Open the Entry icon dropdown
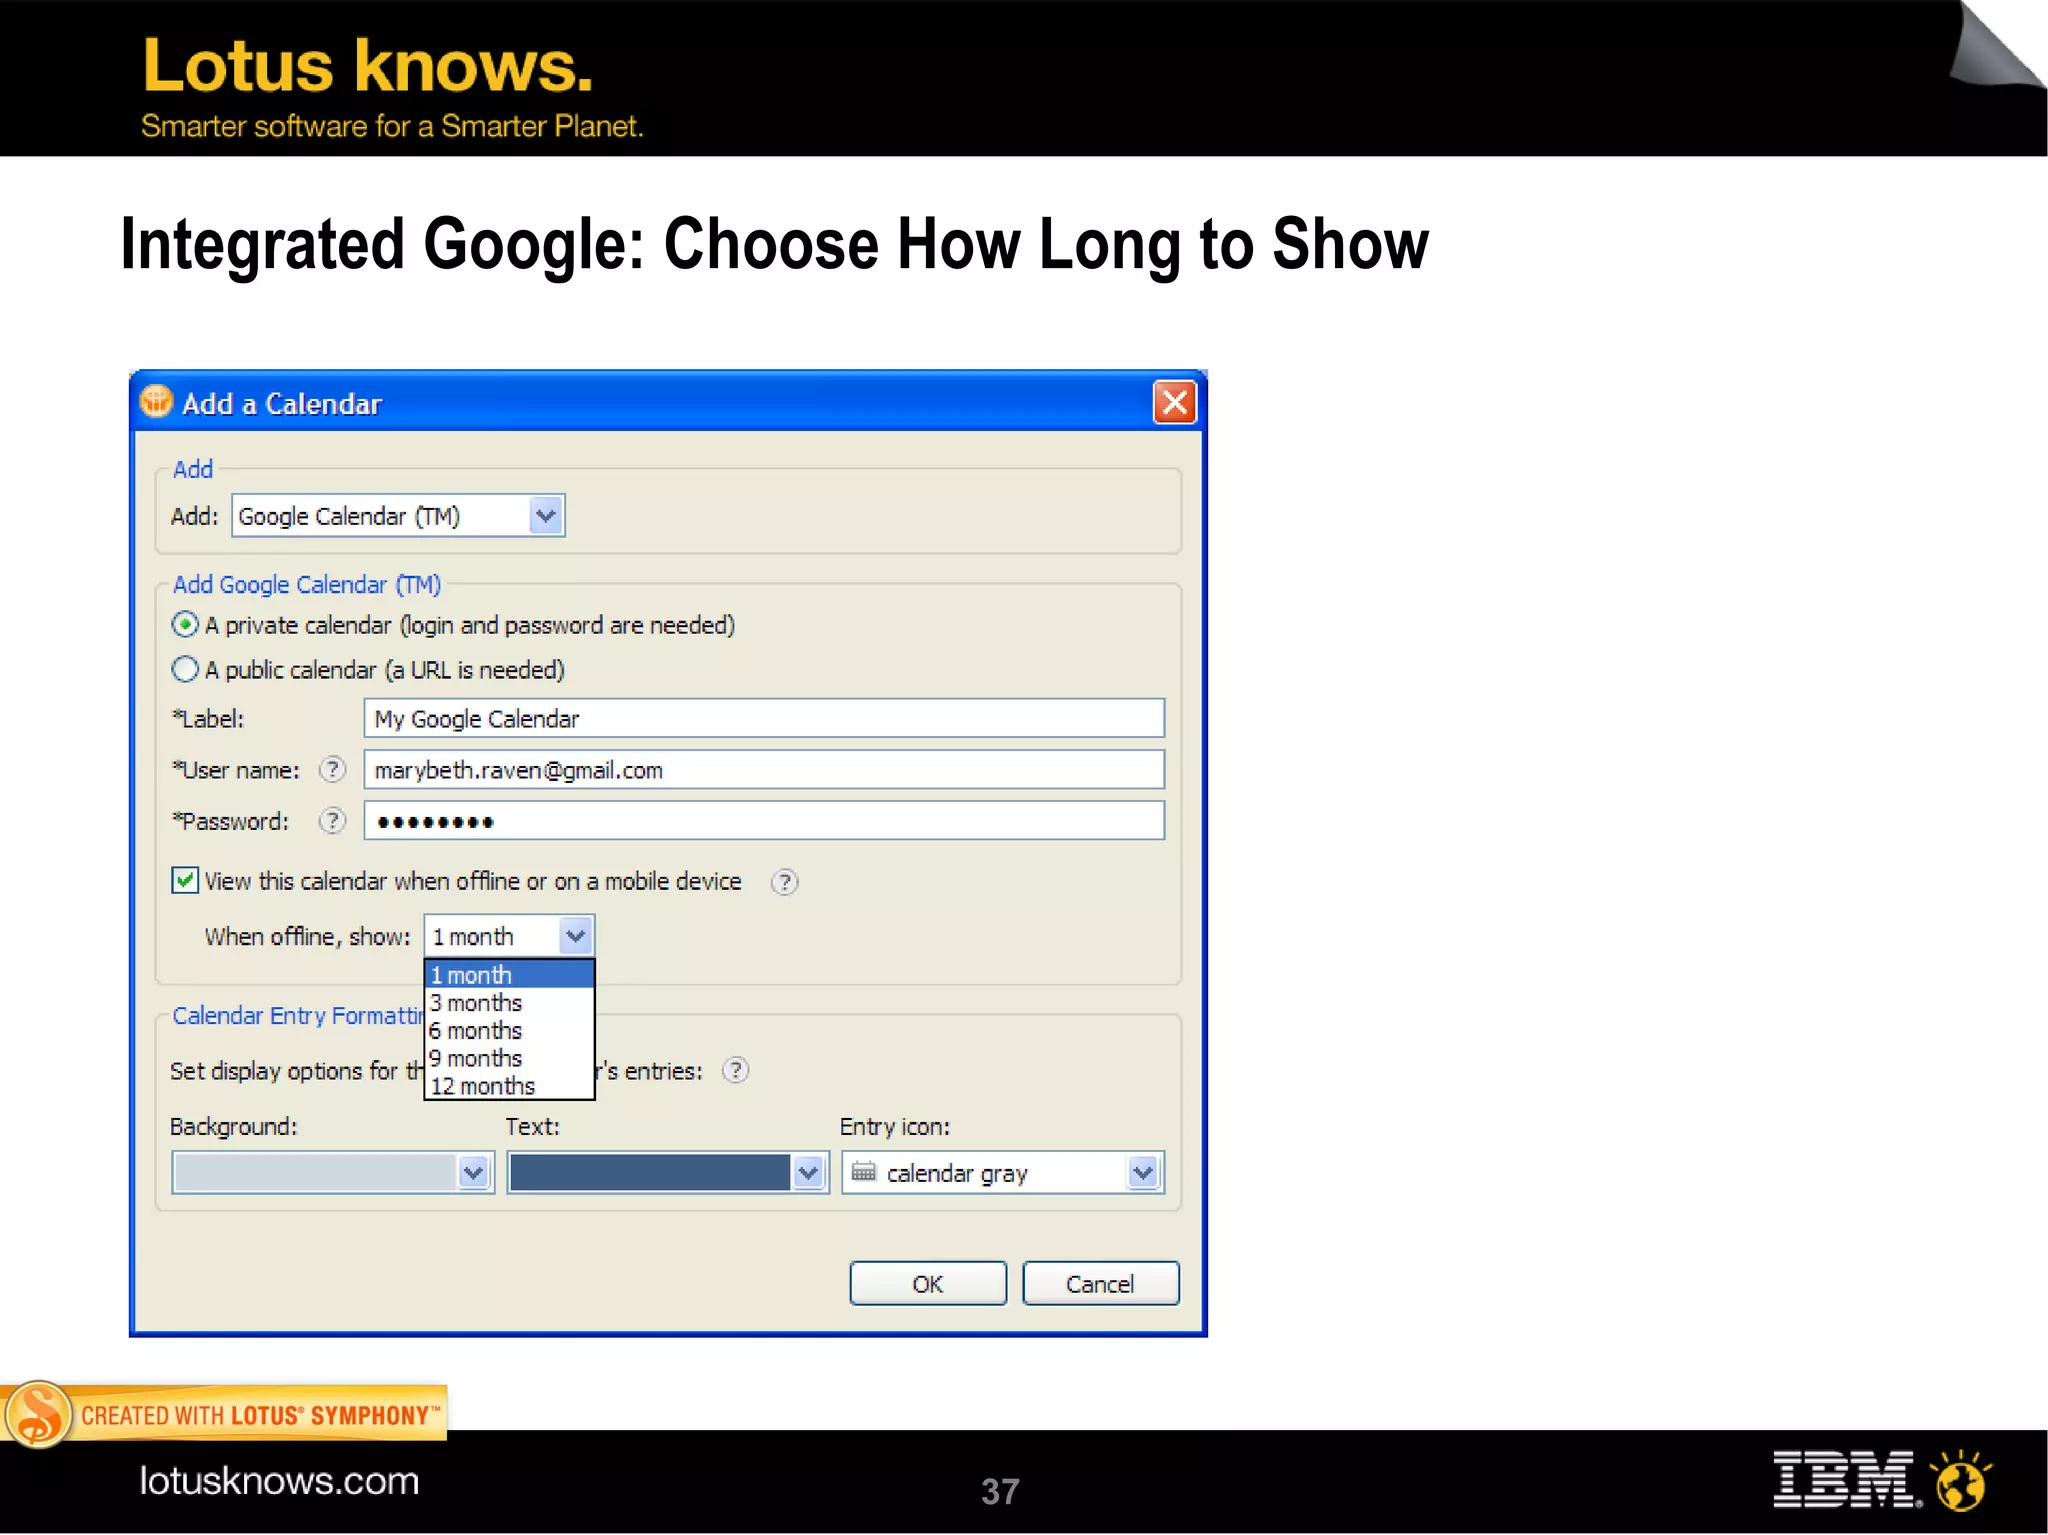 tap(1143, 1172)
